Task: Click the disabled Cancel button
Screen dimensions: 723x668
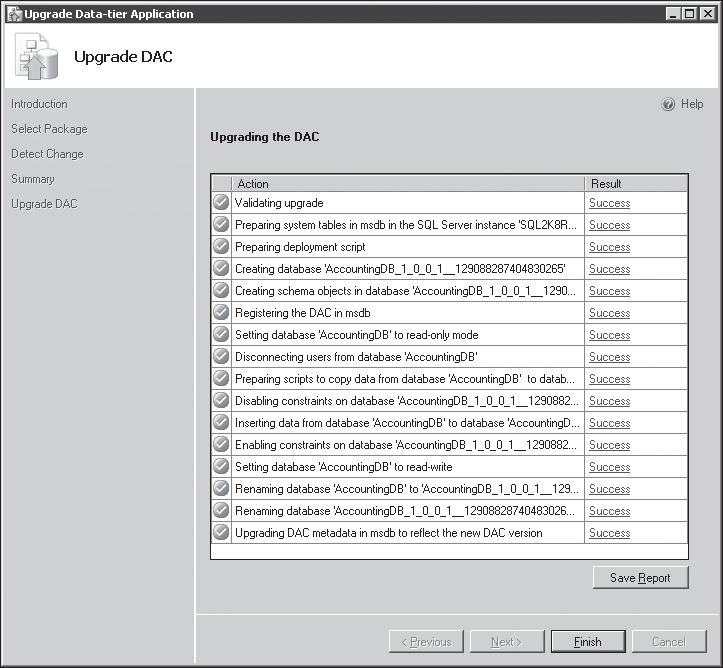Action: (669, 642)
